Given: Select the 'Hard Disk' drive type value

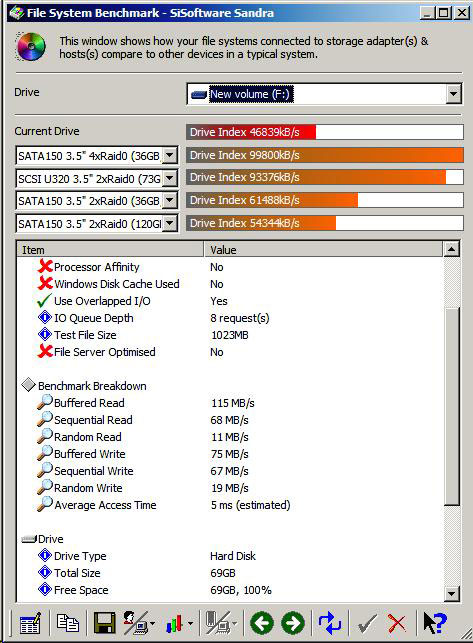Looking at the screenshot, I should (233, 556).
